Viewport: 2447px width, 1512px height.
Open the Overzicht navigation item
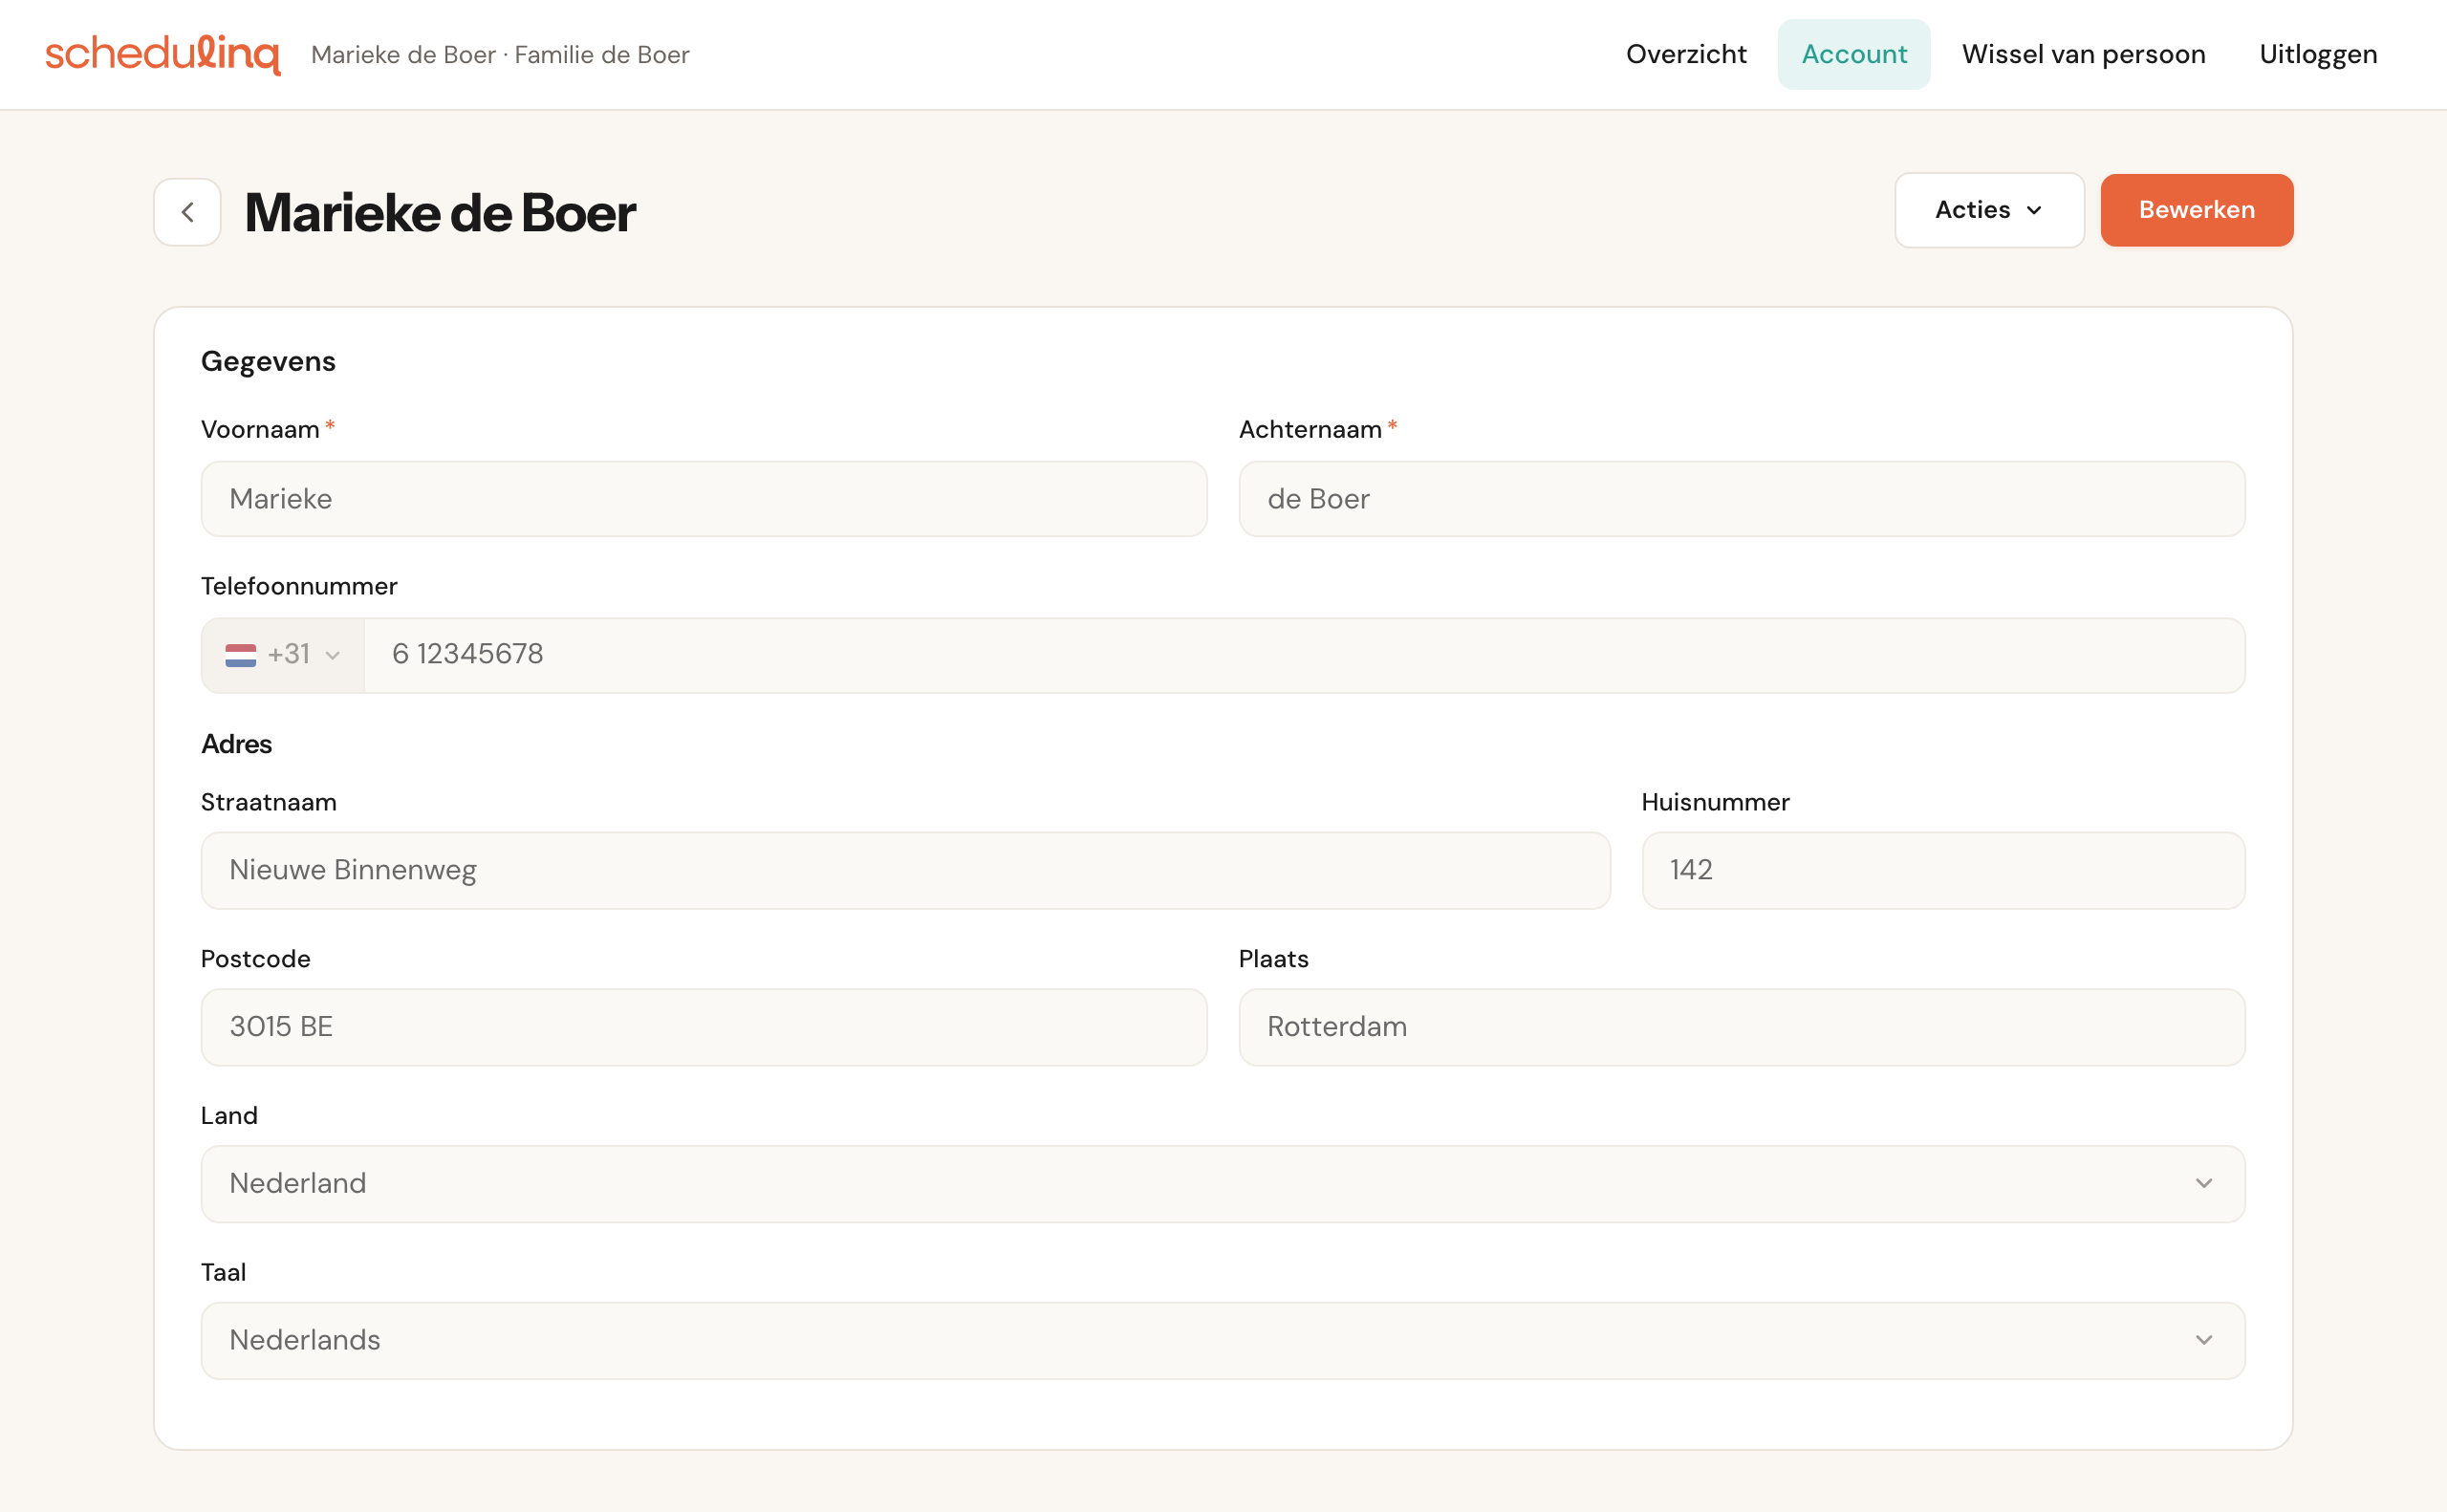pyautogui.click(x=1686, y=54)
